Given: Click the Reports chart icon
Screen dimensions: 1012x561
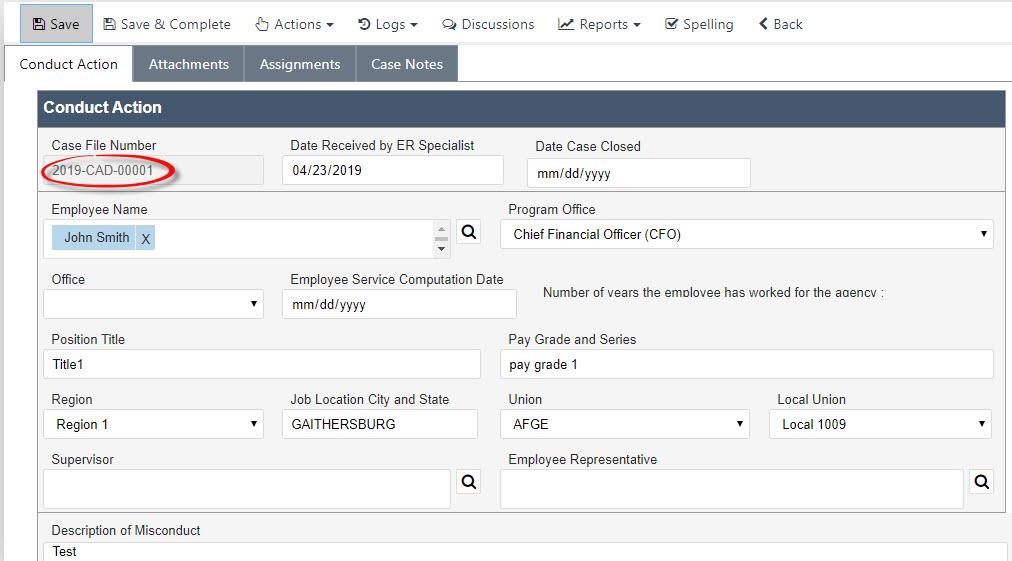Looking at the screenshot, I should (566, 24).
